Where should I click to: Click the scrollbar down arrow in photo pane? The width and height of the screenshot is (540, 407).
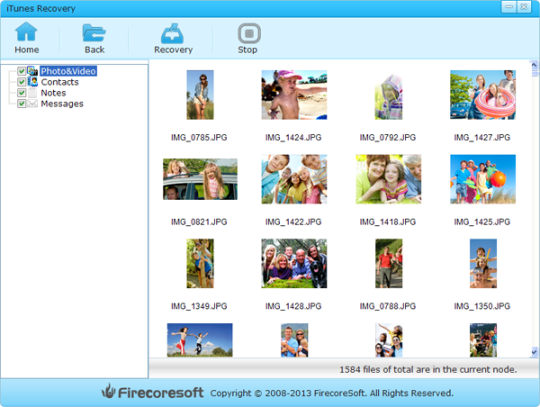[x=534, y=352]
